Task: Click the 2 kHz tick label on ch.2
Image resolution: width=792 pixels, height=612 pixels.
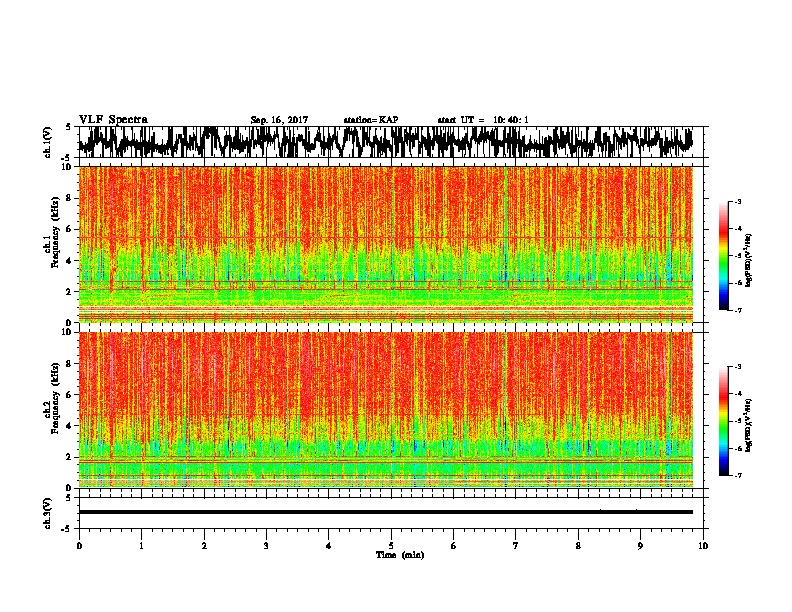Action: pyautogui.click(x=69, y=457)
